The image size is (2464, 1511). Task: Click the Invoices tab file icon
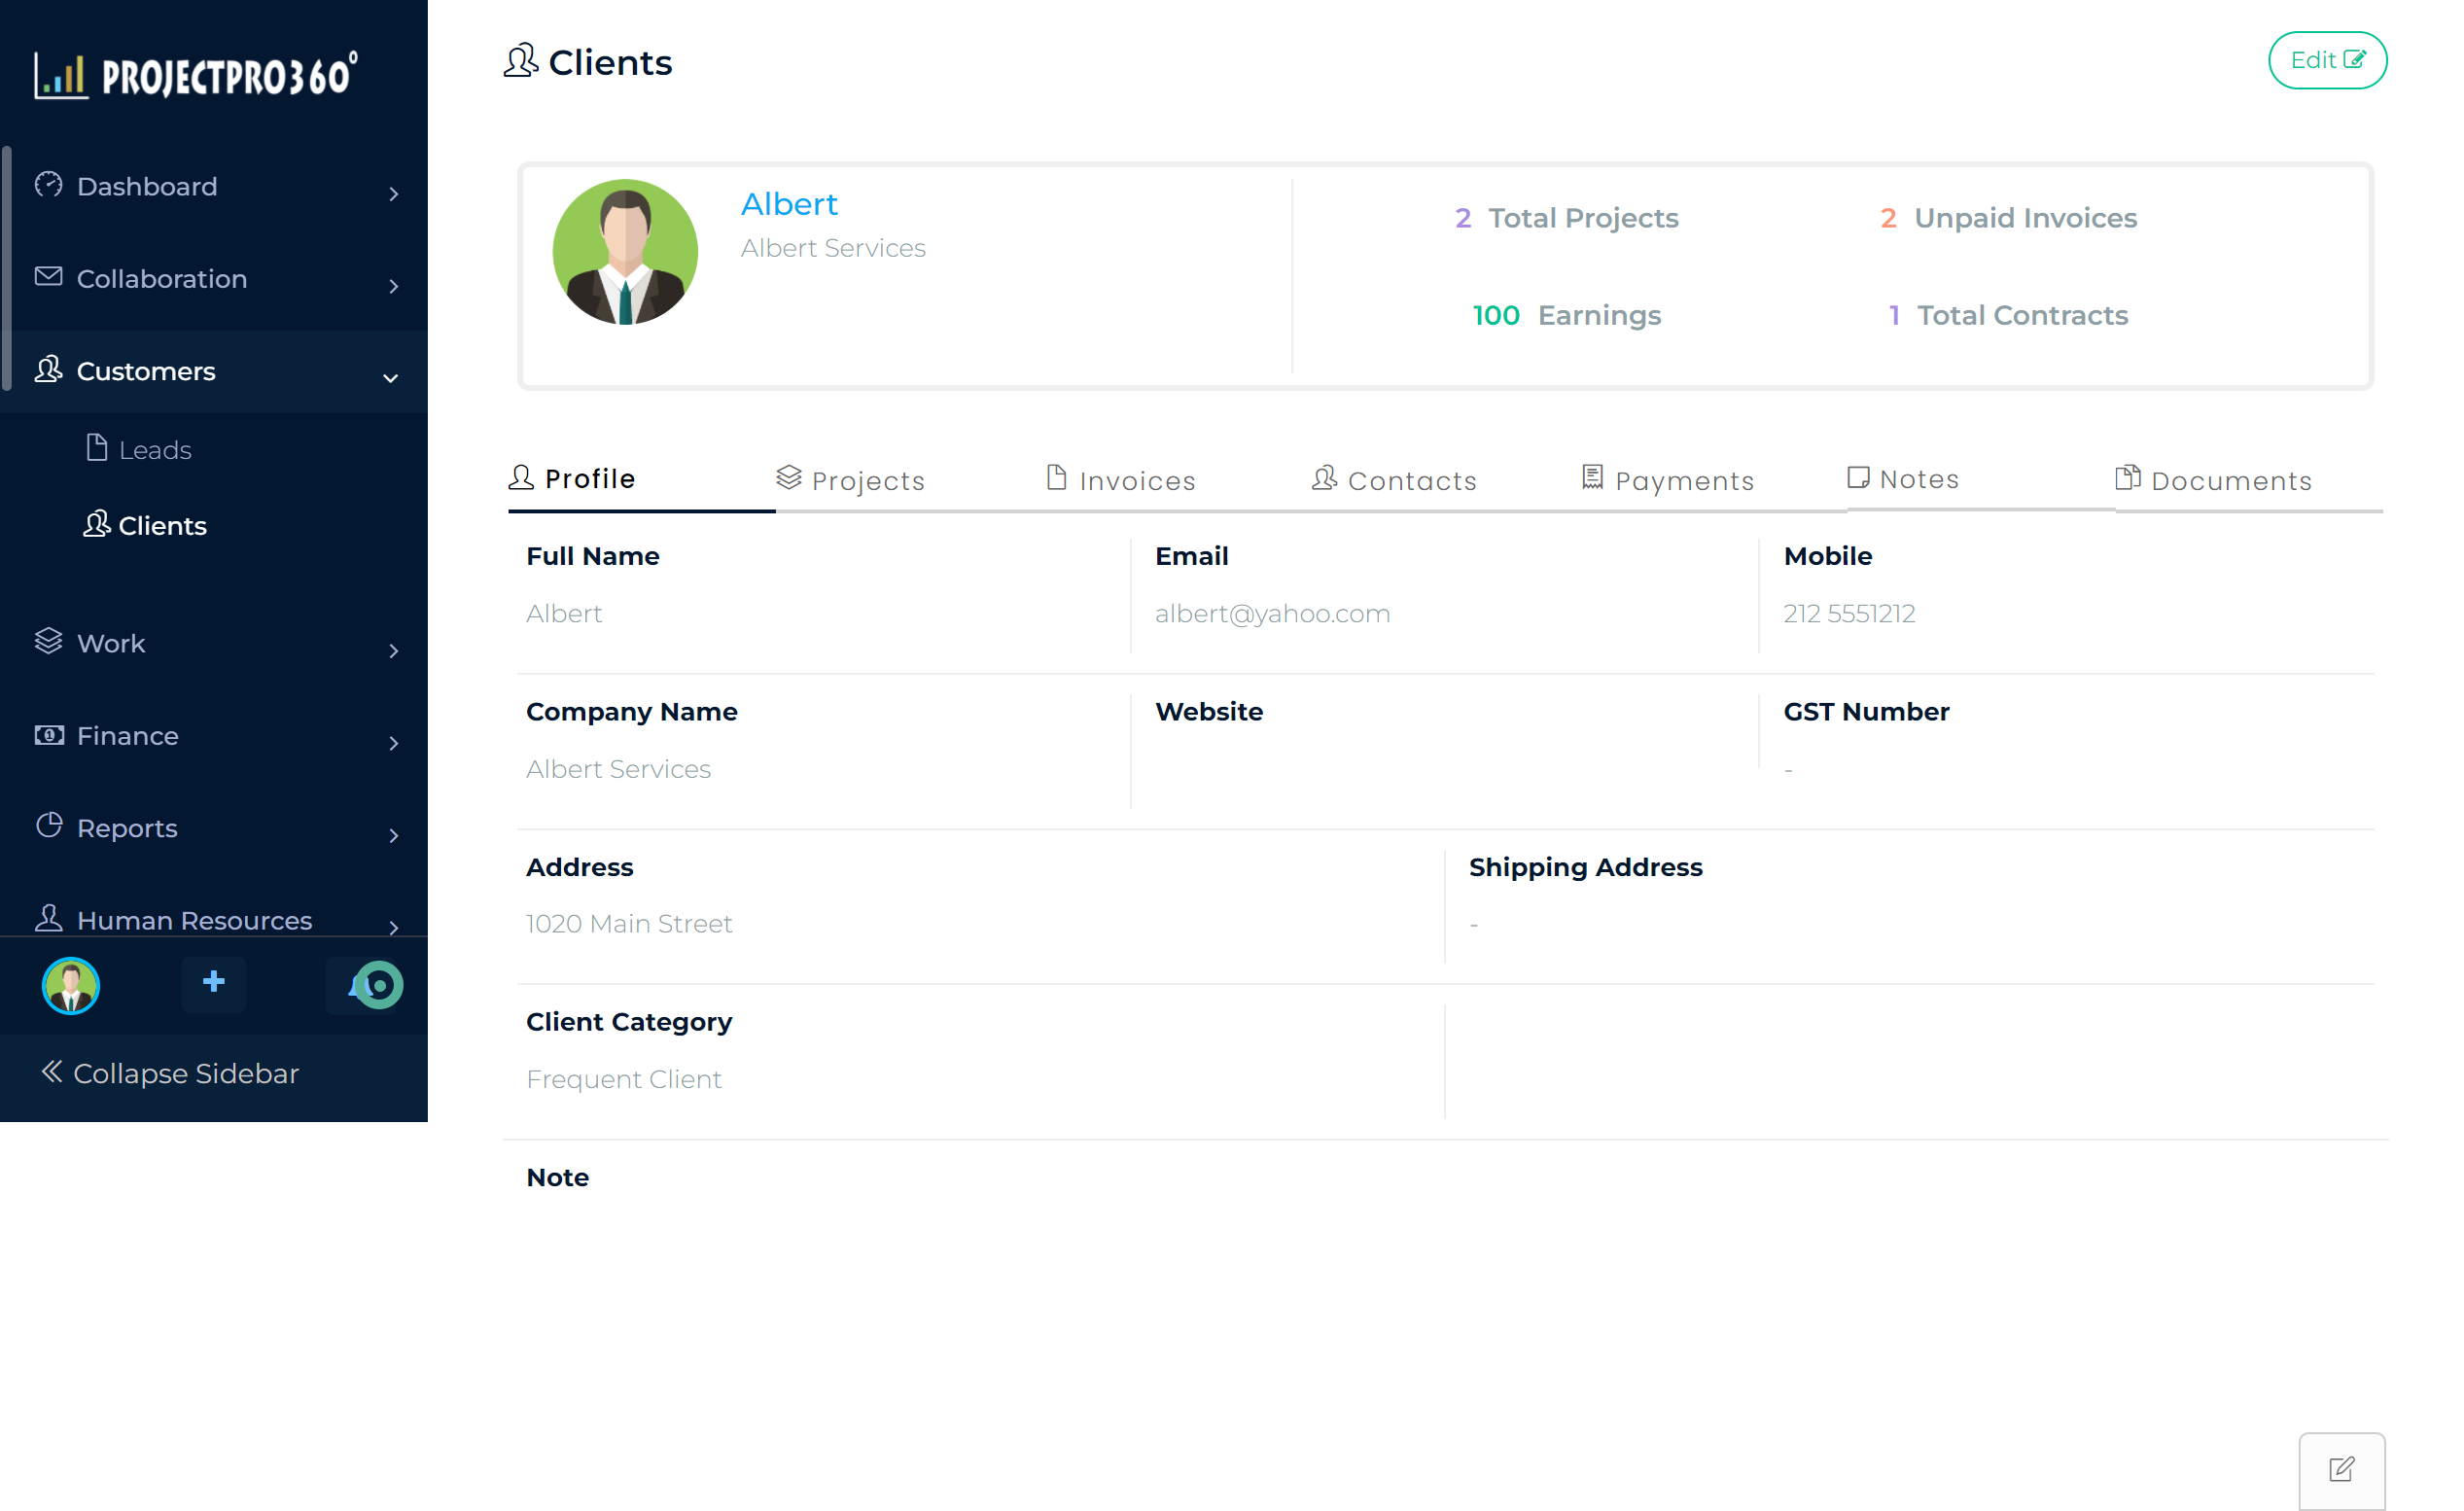pyautogui.click(x=1057, y=477)
